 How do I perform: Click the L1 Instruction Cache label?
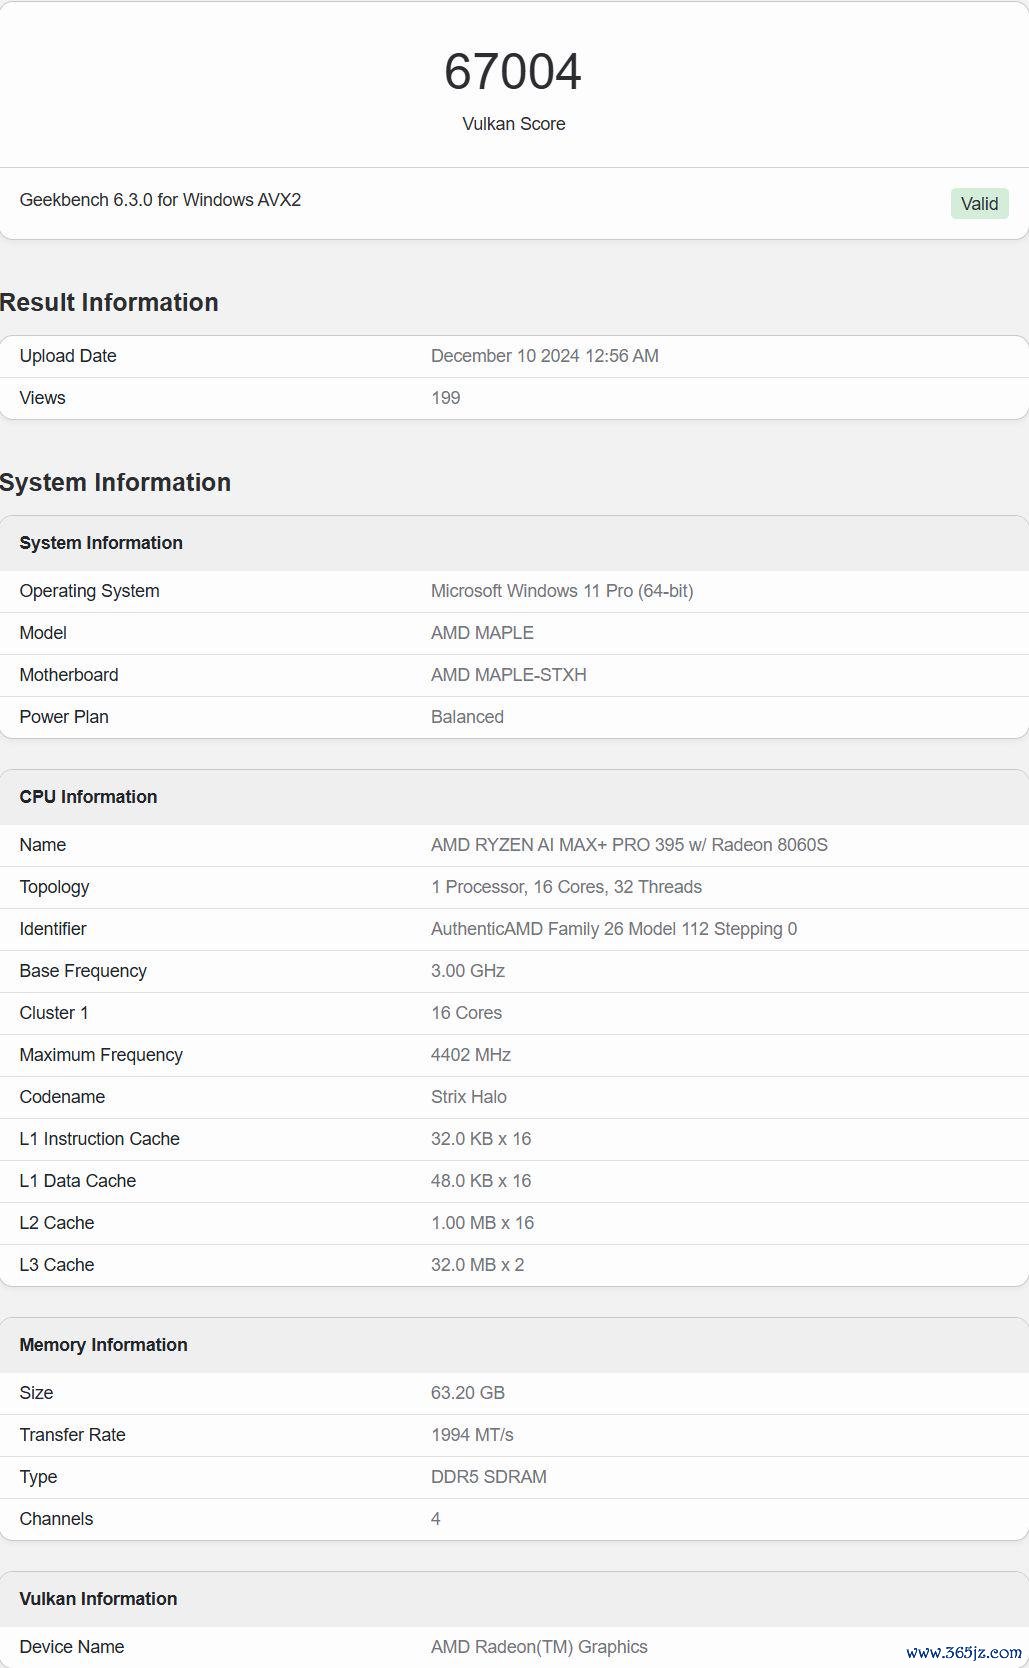tap(99, 1139)
